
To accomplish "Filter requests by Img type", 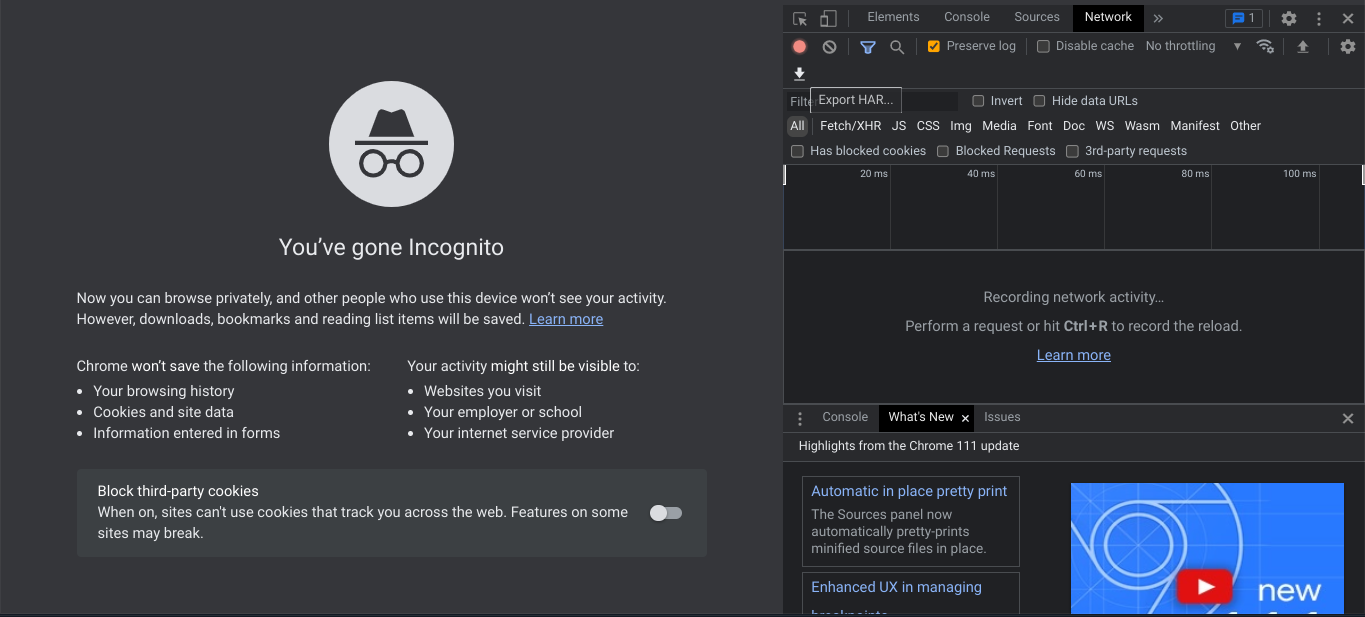I will pyautogui.click(x=961, y=126).
